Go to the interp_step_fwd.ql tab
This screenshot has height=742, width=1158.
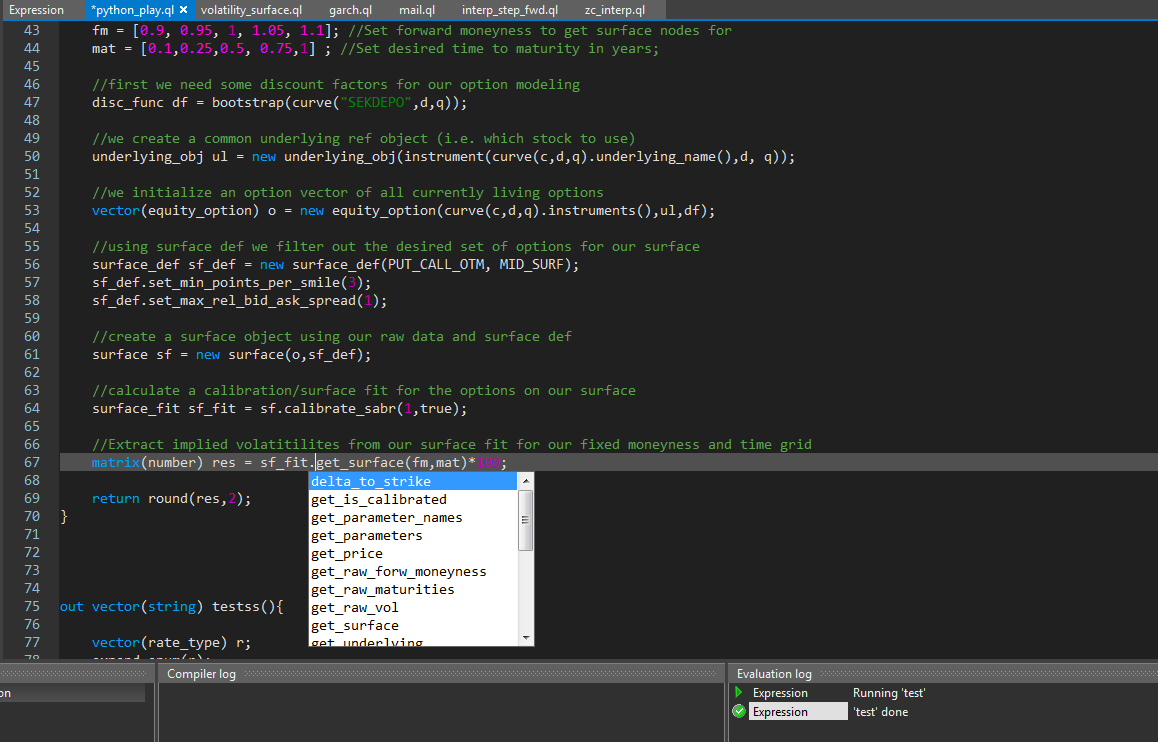[510, 10]
